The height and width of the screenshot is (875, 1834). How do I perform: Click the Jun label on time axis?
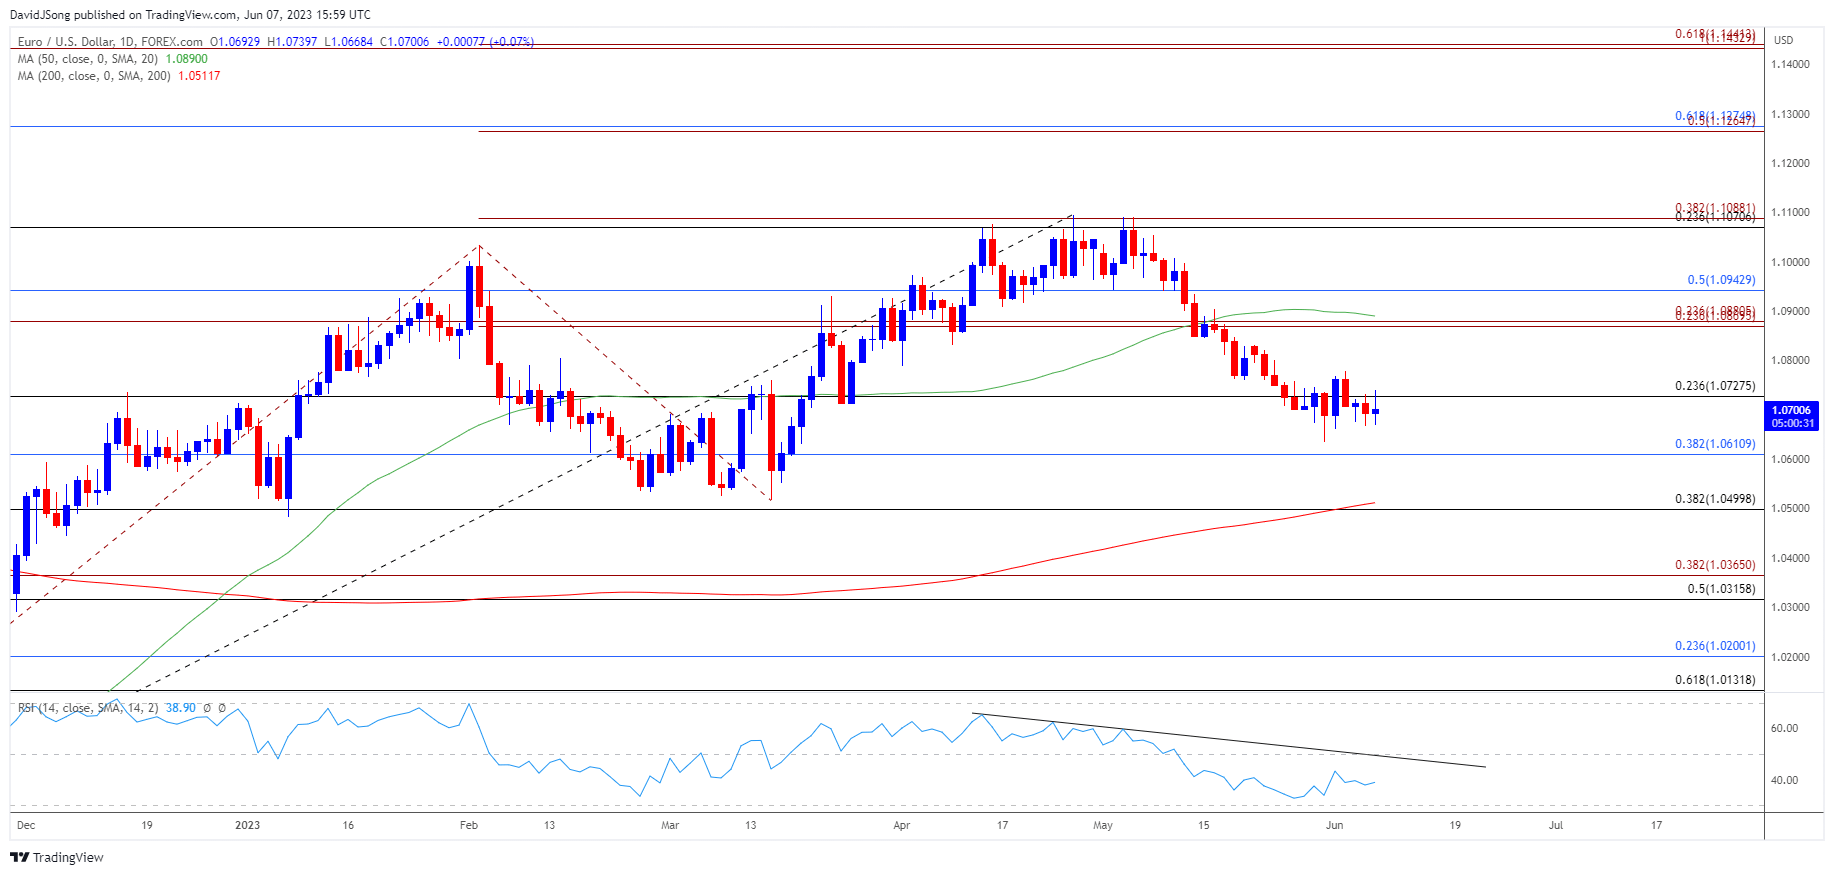click(x=1334, y=825)
